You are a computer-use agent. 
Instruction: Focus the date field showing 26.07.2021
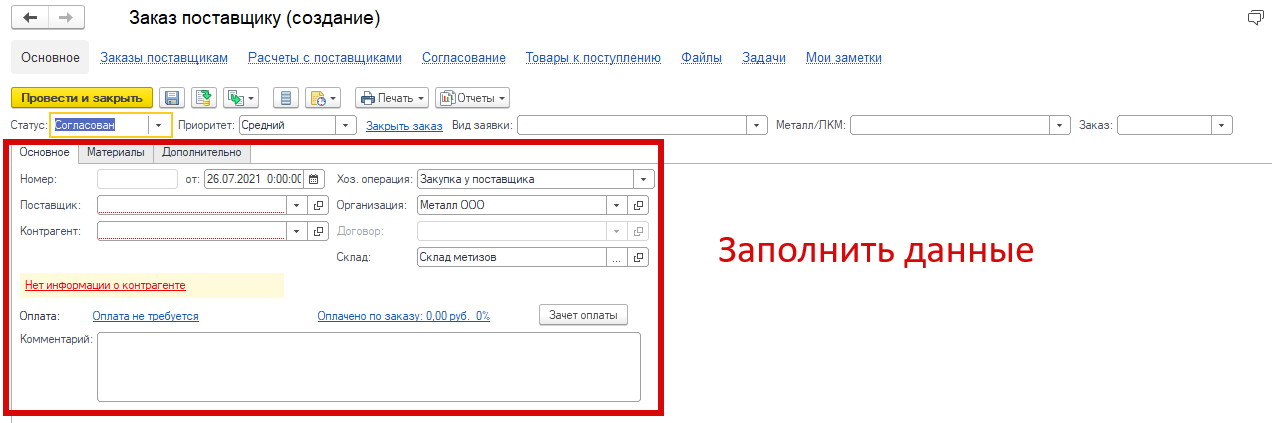[254, 179]
